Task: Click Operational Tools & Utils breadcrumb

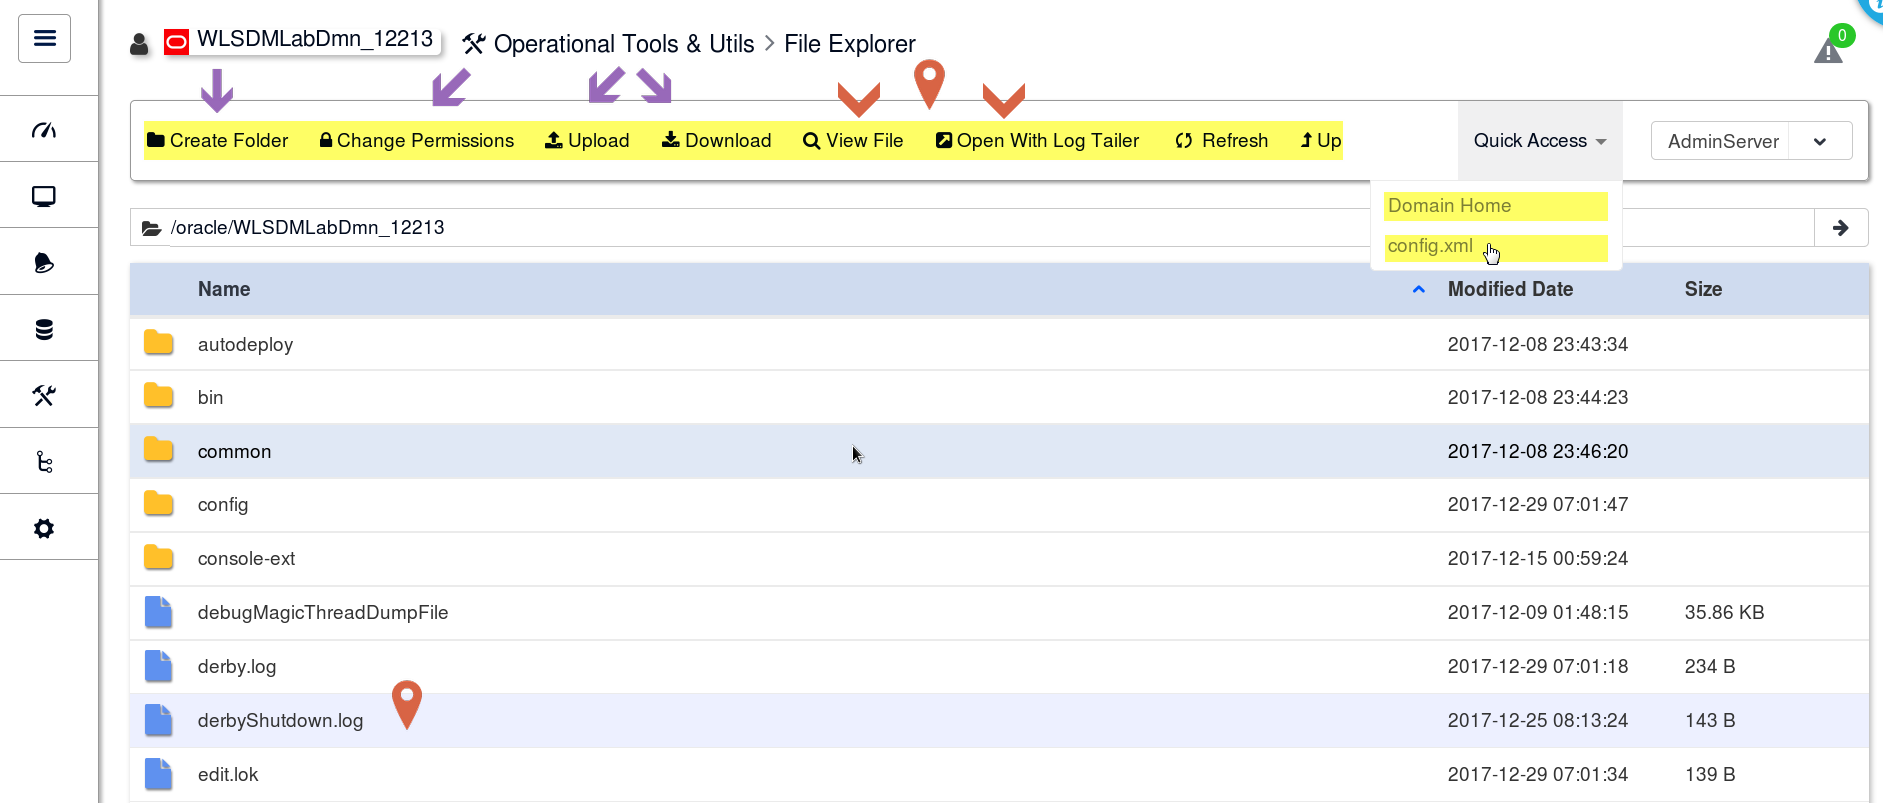Action: 623,44
